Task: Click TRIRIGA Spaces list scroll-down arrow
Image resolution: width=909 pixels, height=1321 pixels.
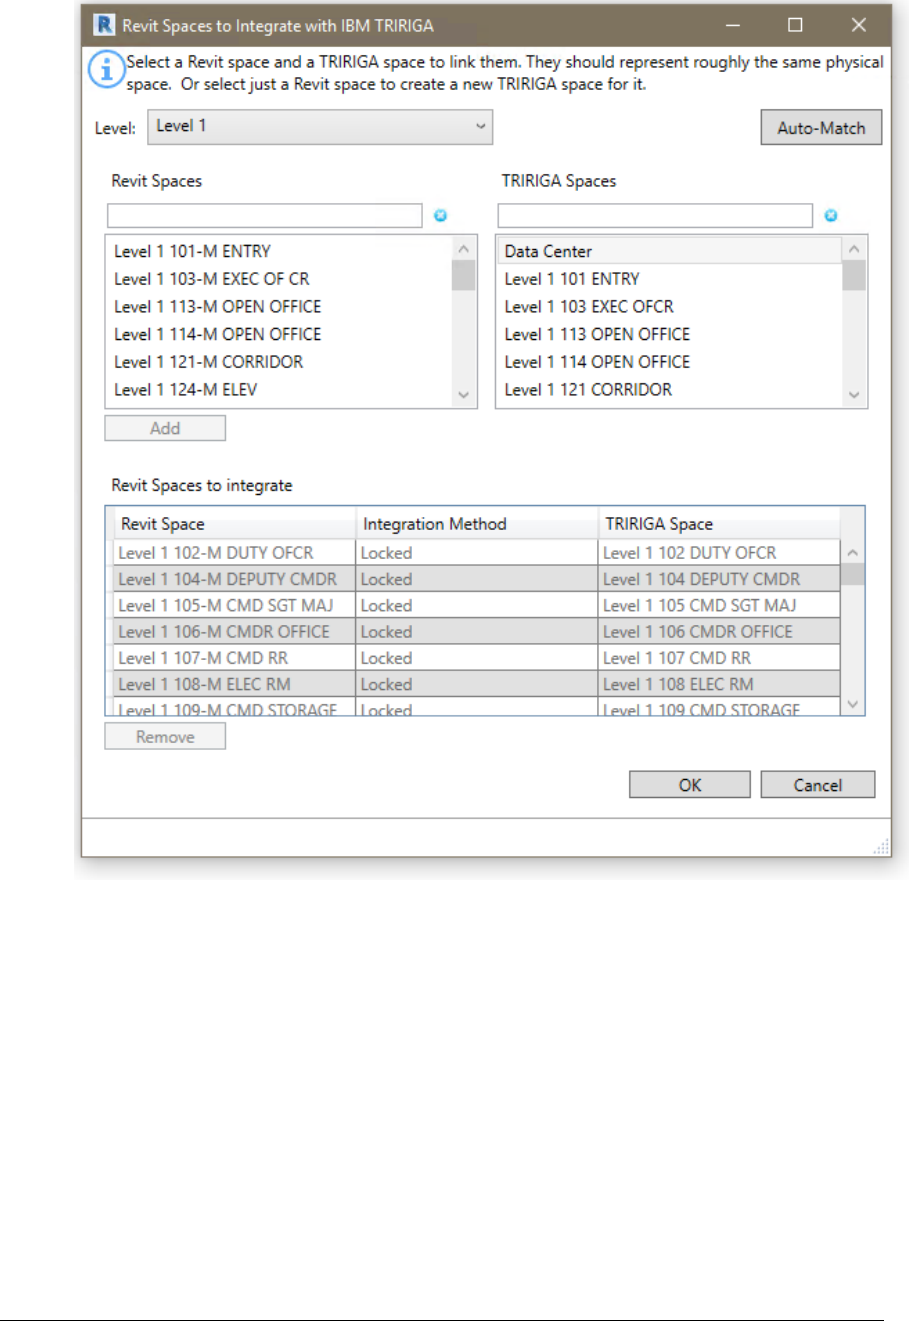Action: point(853,395)
